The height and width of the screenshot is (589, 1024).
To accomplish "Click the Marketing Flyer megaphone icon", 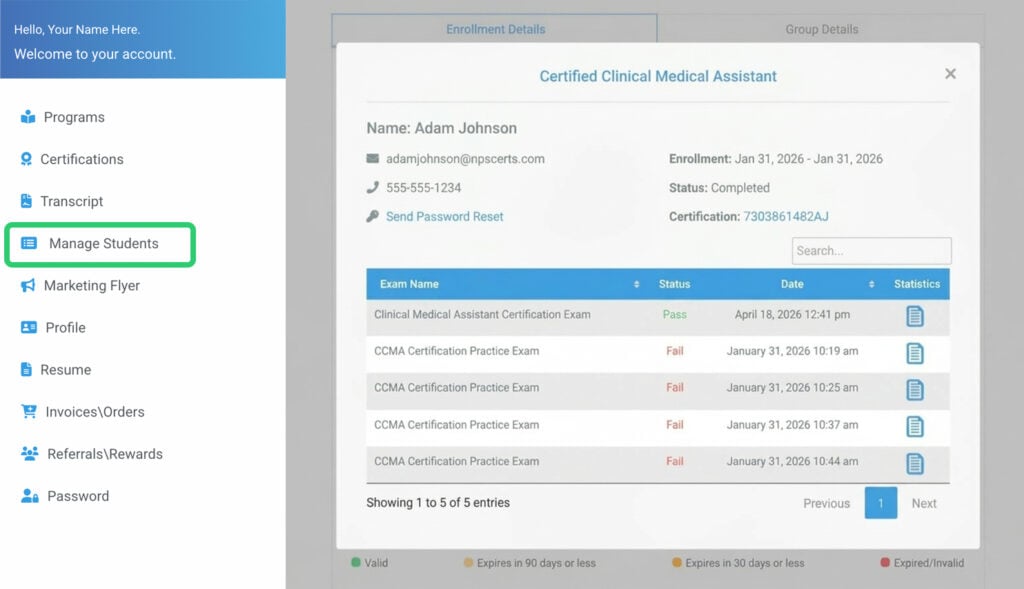I will click(28, 285).
